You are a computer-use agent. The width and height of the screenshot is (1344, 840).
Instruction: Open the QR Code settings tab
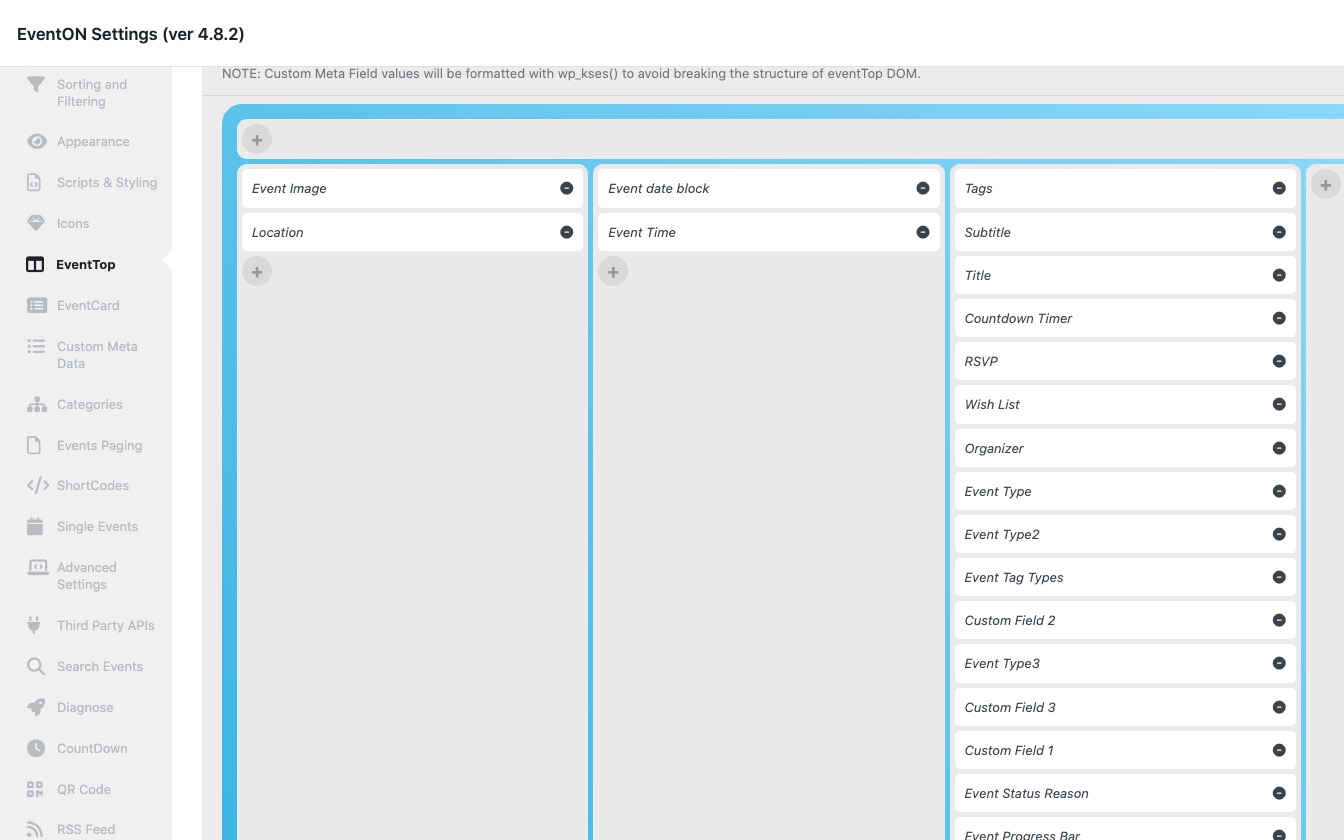pos(86,790)
